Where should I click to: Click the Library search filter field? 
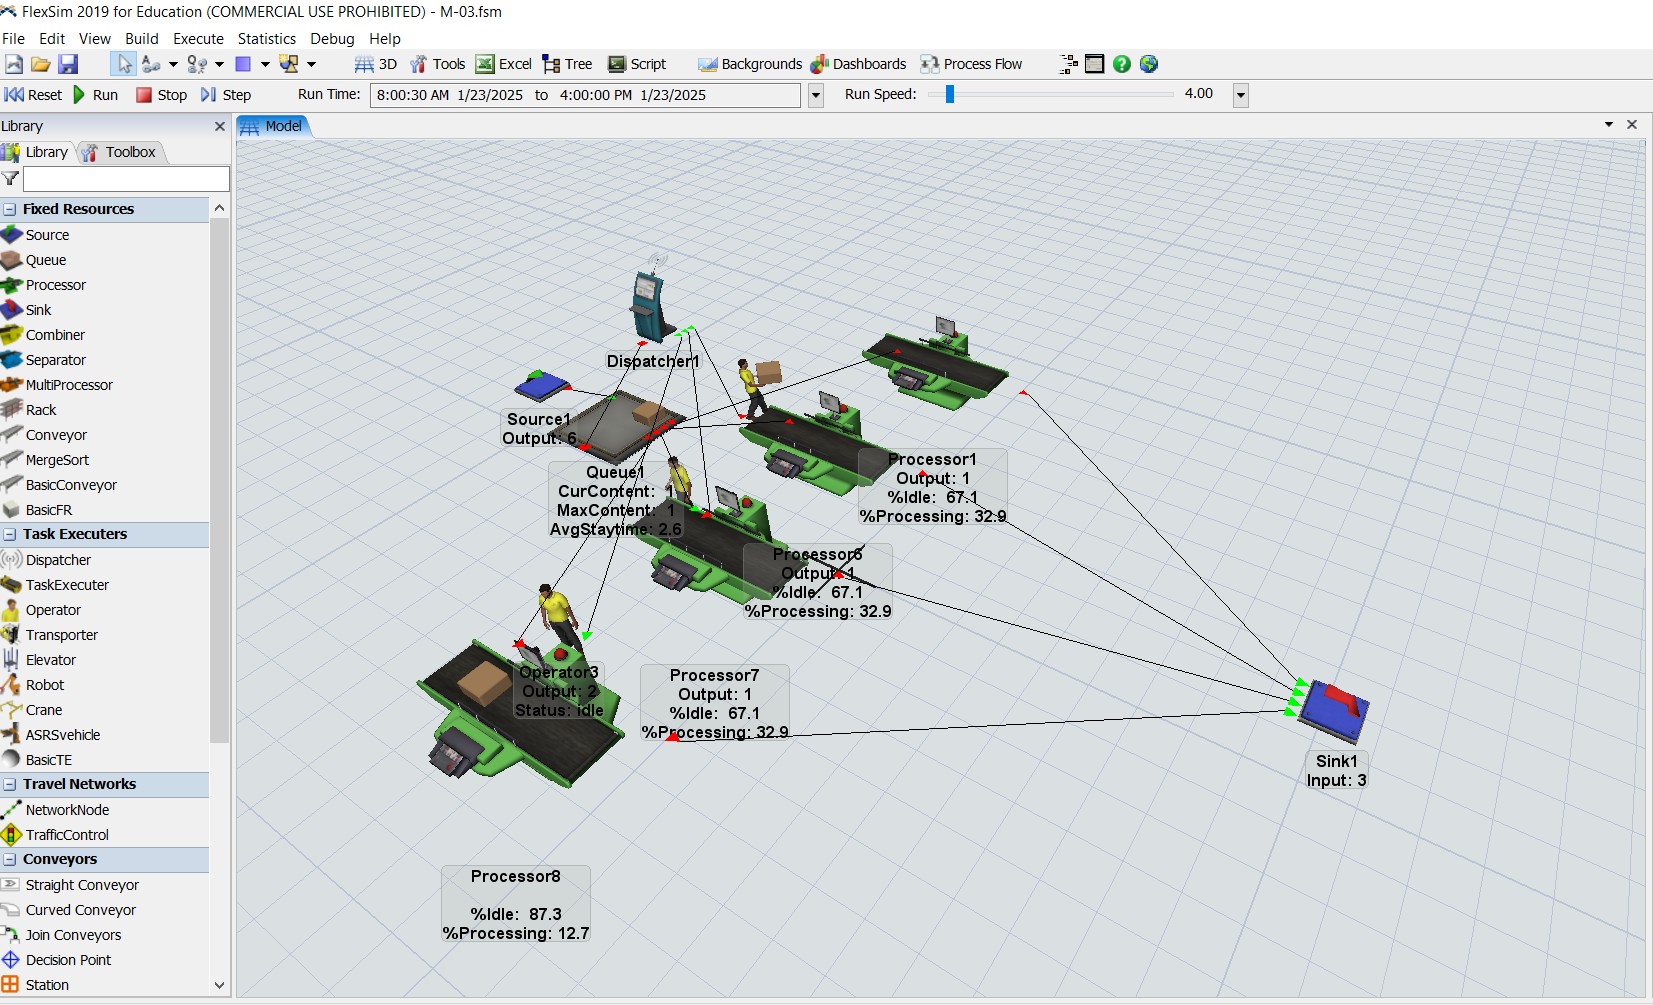pyautogui.click(x=126, y=178)
